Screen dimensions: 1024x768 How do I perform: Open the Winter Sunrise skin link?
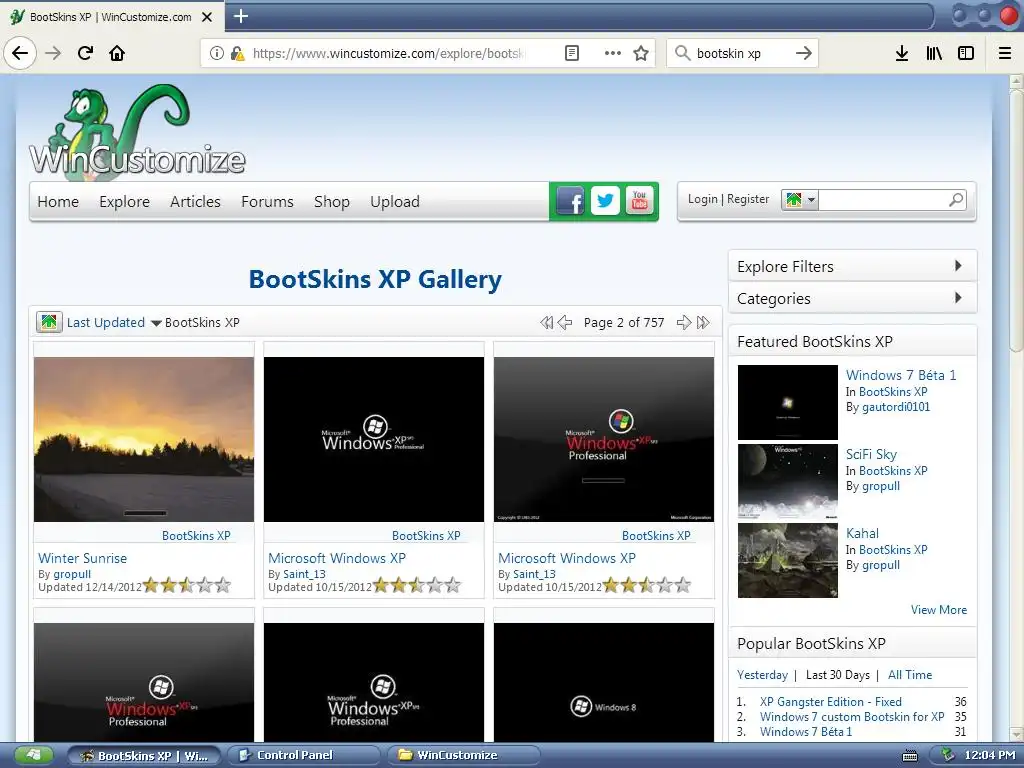click(82, 558)
